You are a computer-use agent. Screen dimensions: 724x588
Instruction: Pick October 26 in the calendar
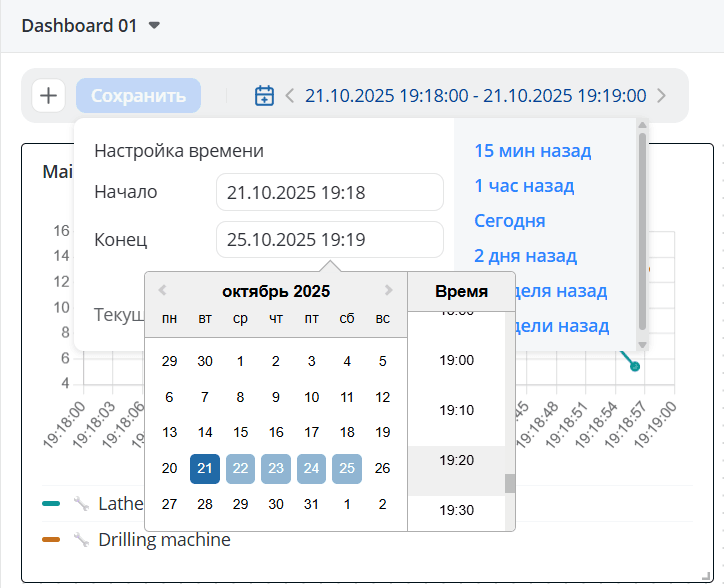pos(382,468)
